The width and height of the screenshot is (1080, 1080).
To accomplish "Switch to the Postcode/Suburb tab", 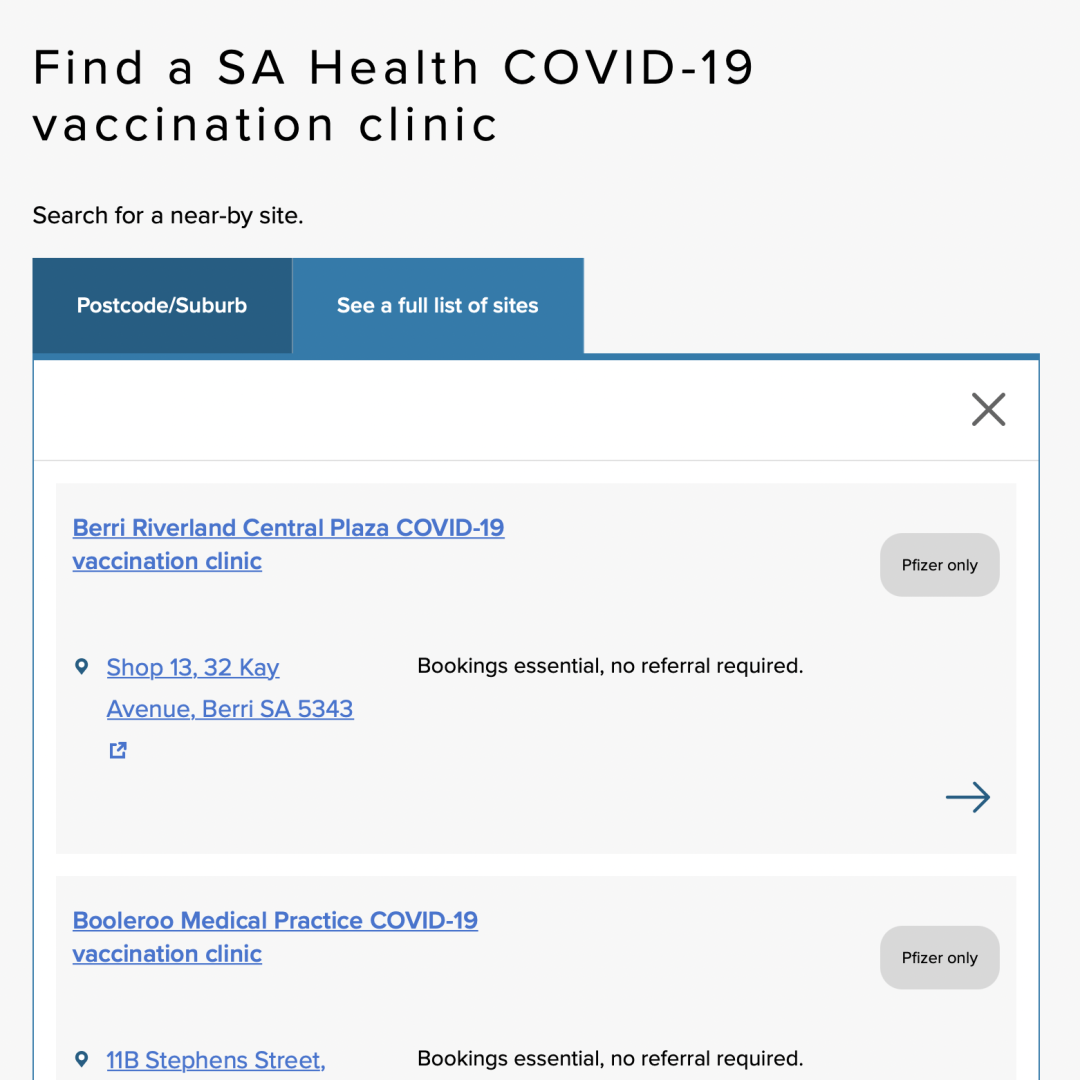I will [x=162, y=305].
